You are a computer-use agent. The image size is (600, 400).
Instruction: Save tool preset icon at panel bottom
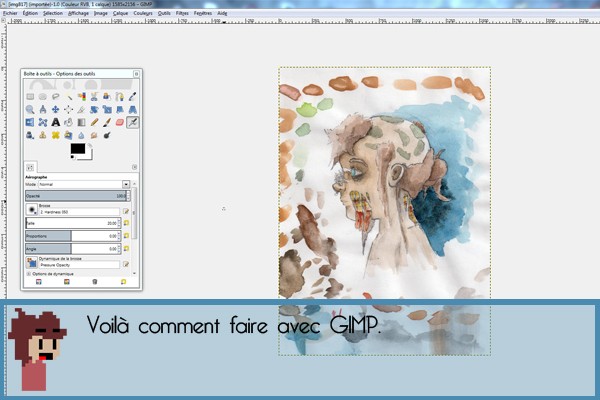39,282
